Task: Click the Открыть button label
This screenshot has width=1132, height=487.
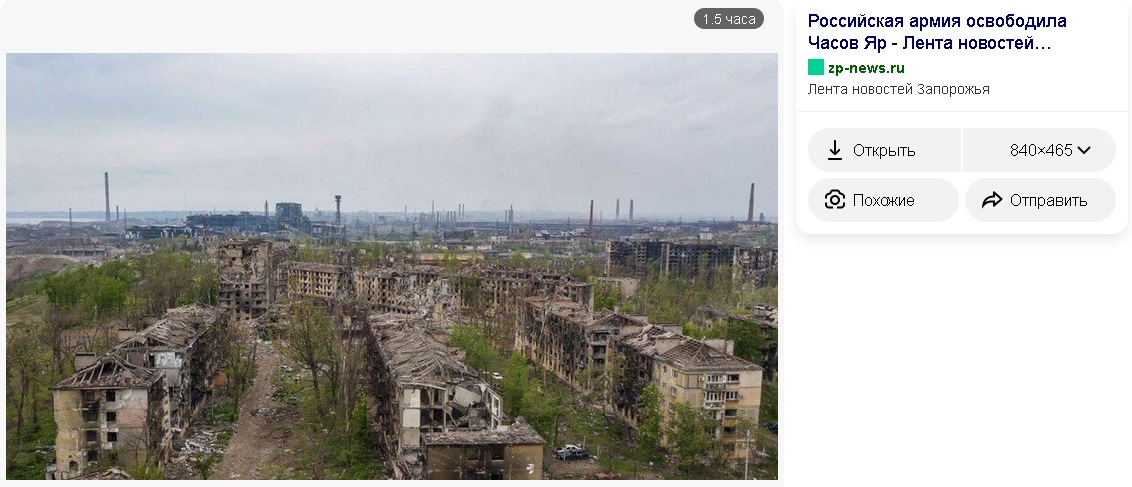Action: point(884,150)
